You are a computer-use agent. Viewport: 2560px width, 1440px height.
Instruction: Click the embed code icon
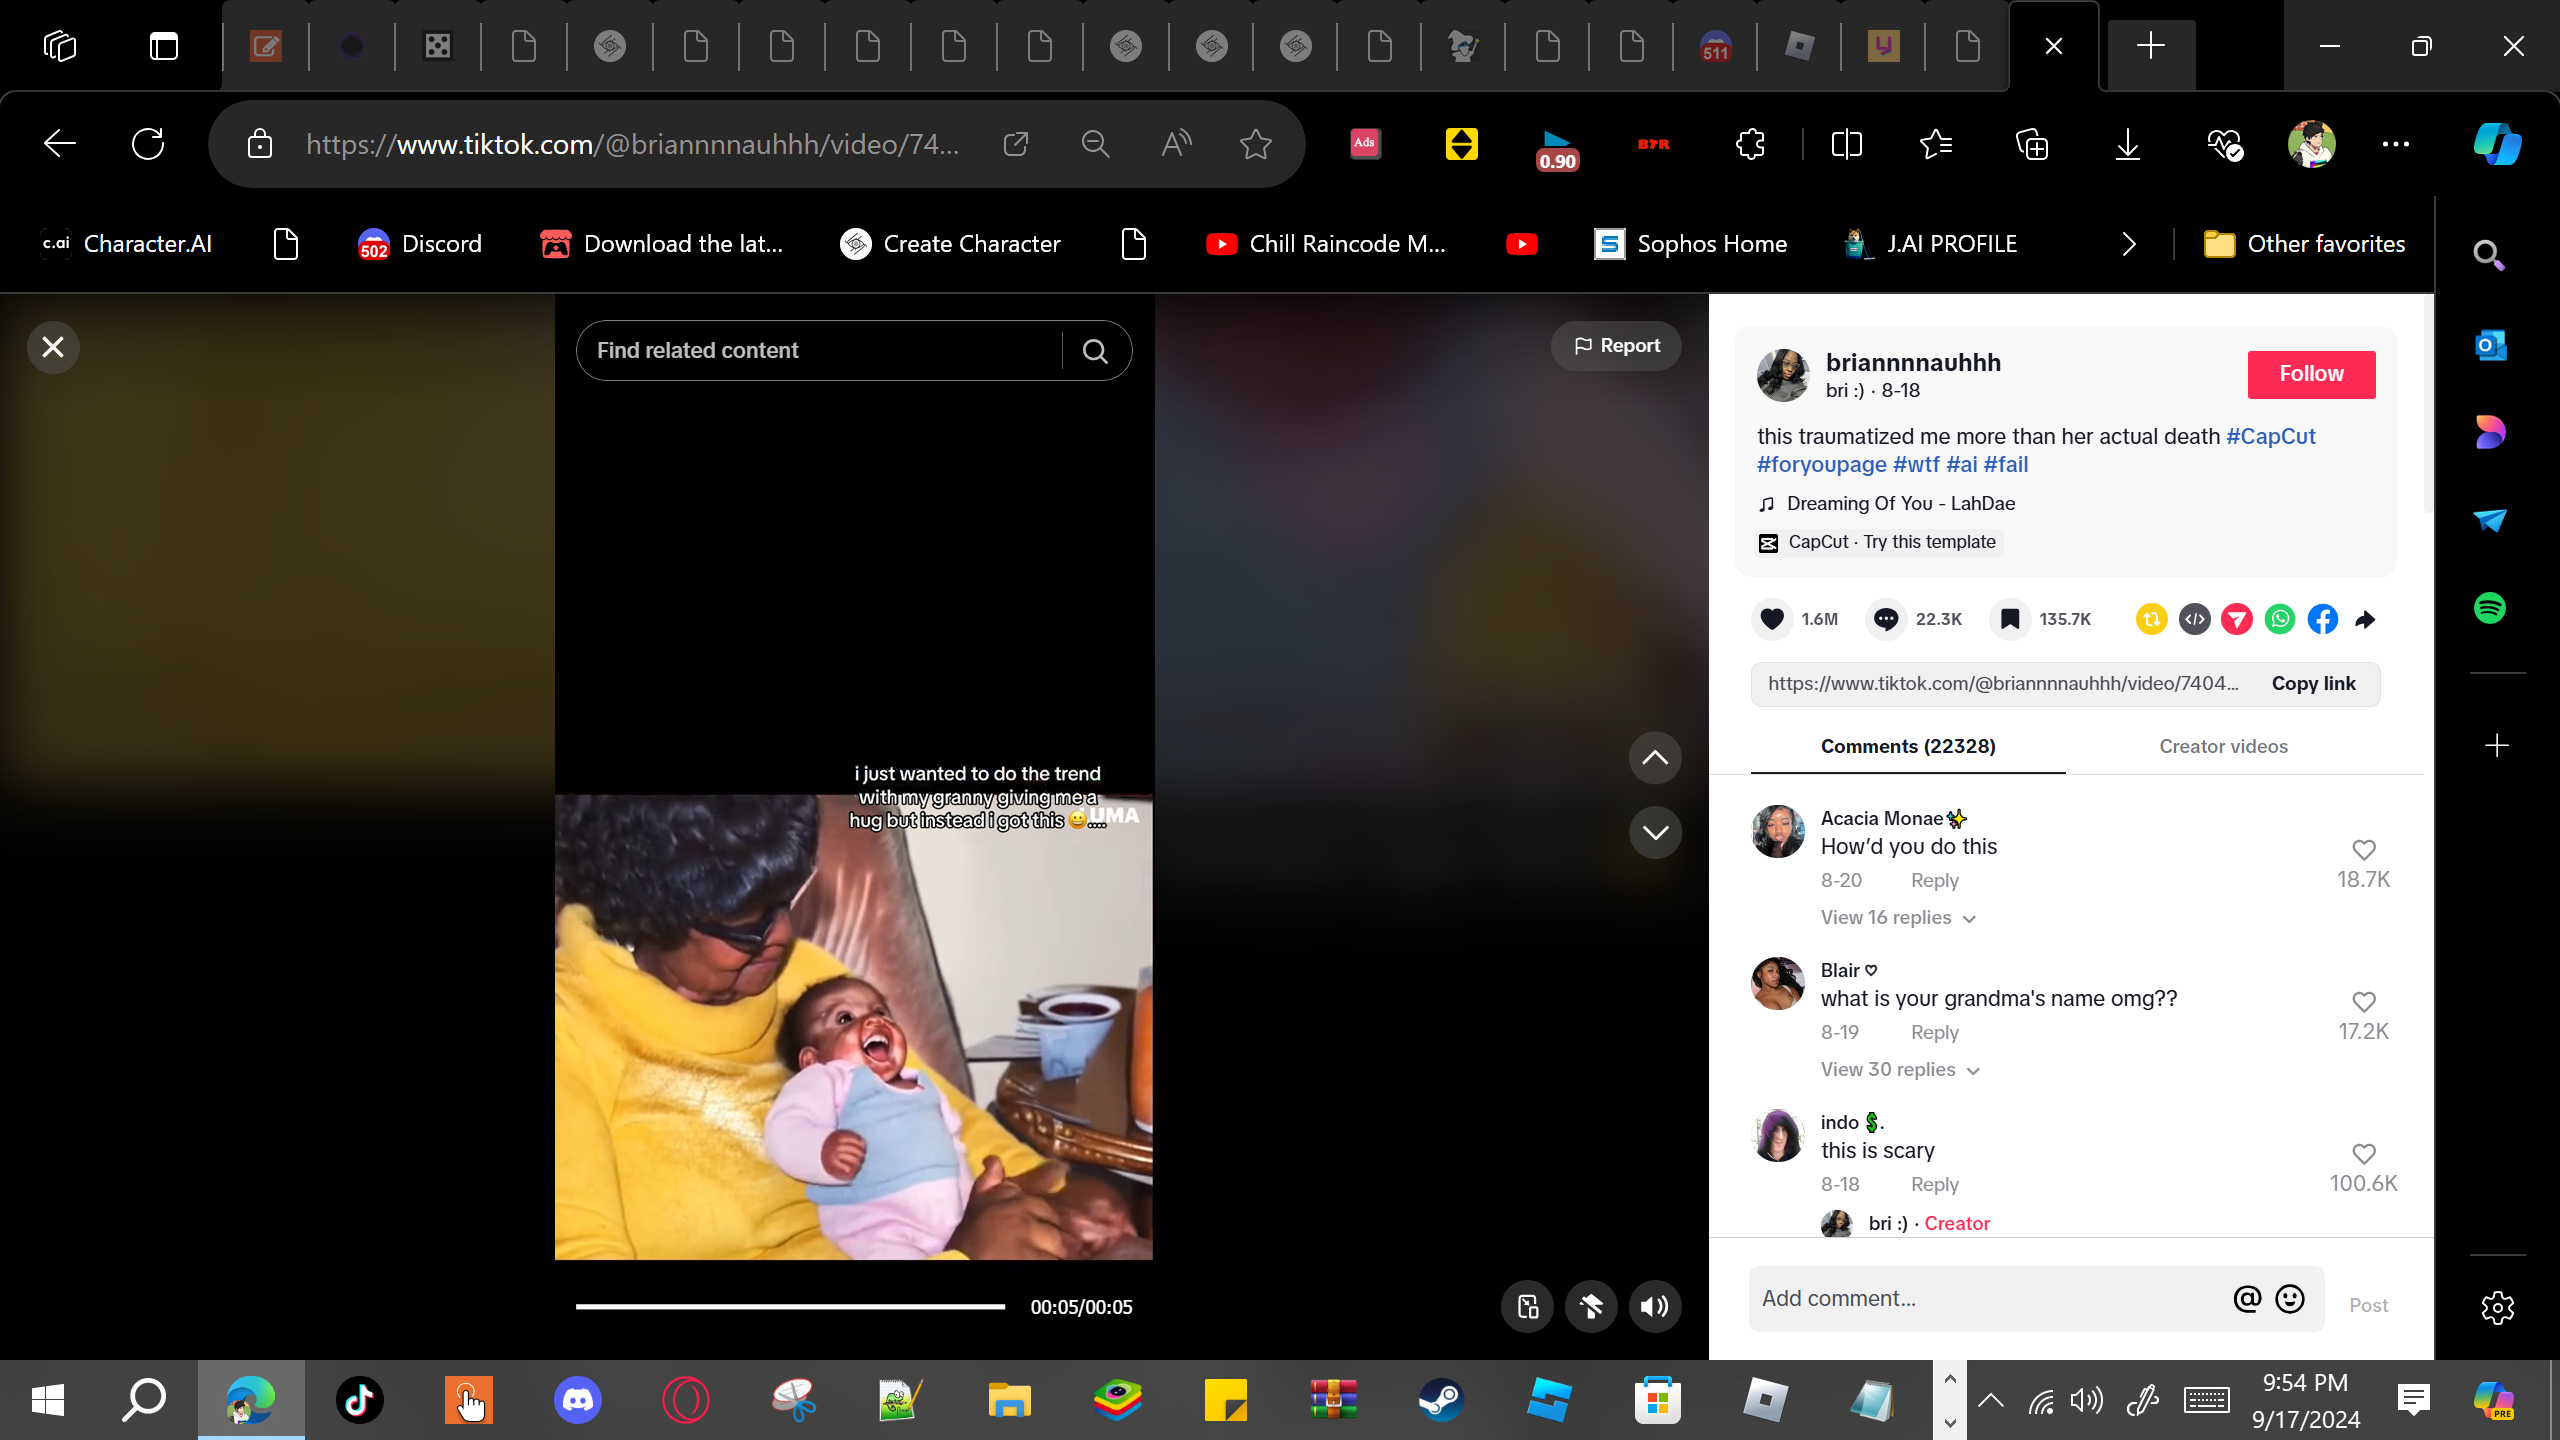point(2194,619)
